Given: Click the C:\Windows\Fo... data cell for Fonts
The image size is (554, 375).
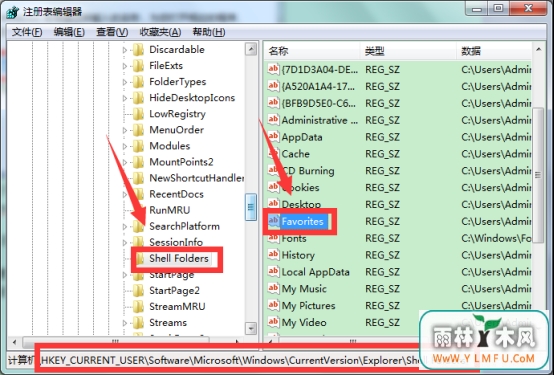Looking at the screenshot, I should (496, 238).
